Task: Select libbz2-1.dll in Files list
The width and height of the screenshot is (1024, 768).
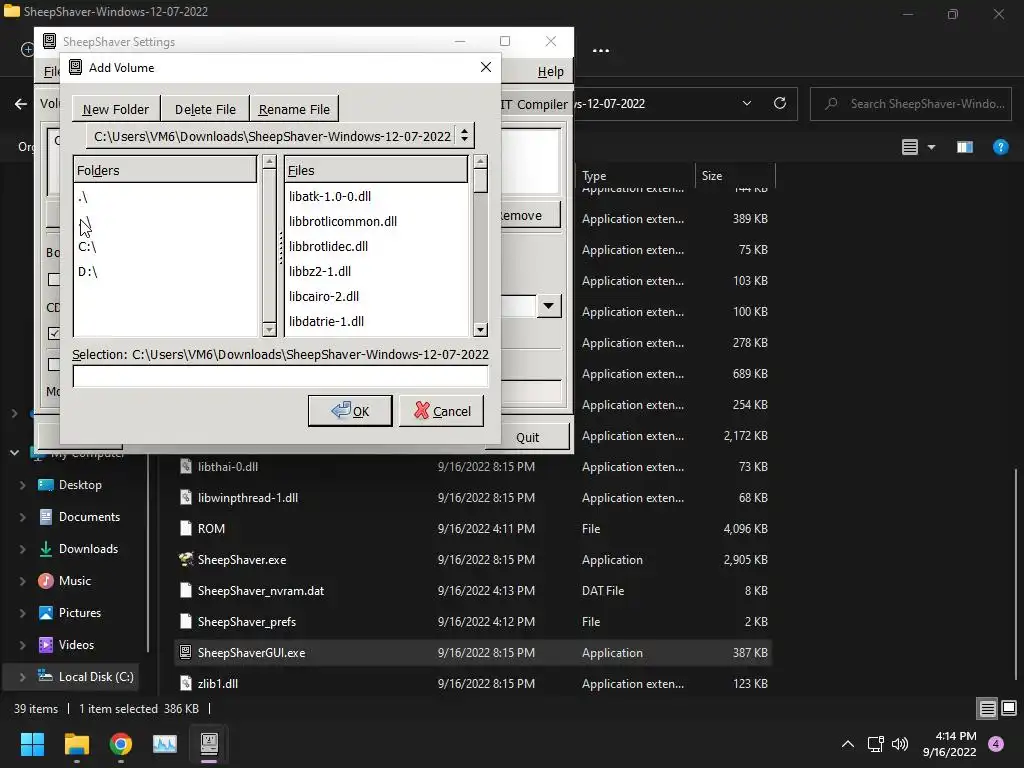Action: [320, 271]
